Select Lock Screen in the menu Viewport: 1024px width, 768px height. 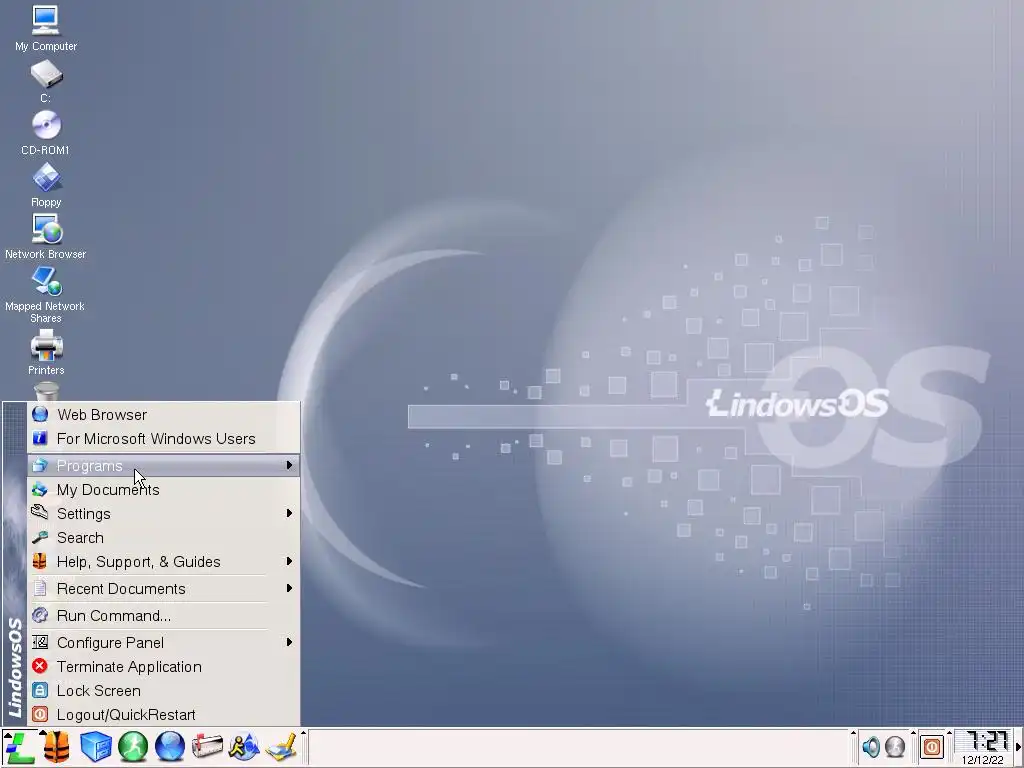tap(164, 691)
